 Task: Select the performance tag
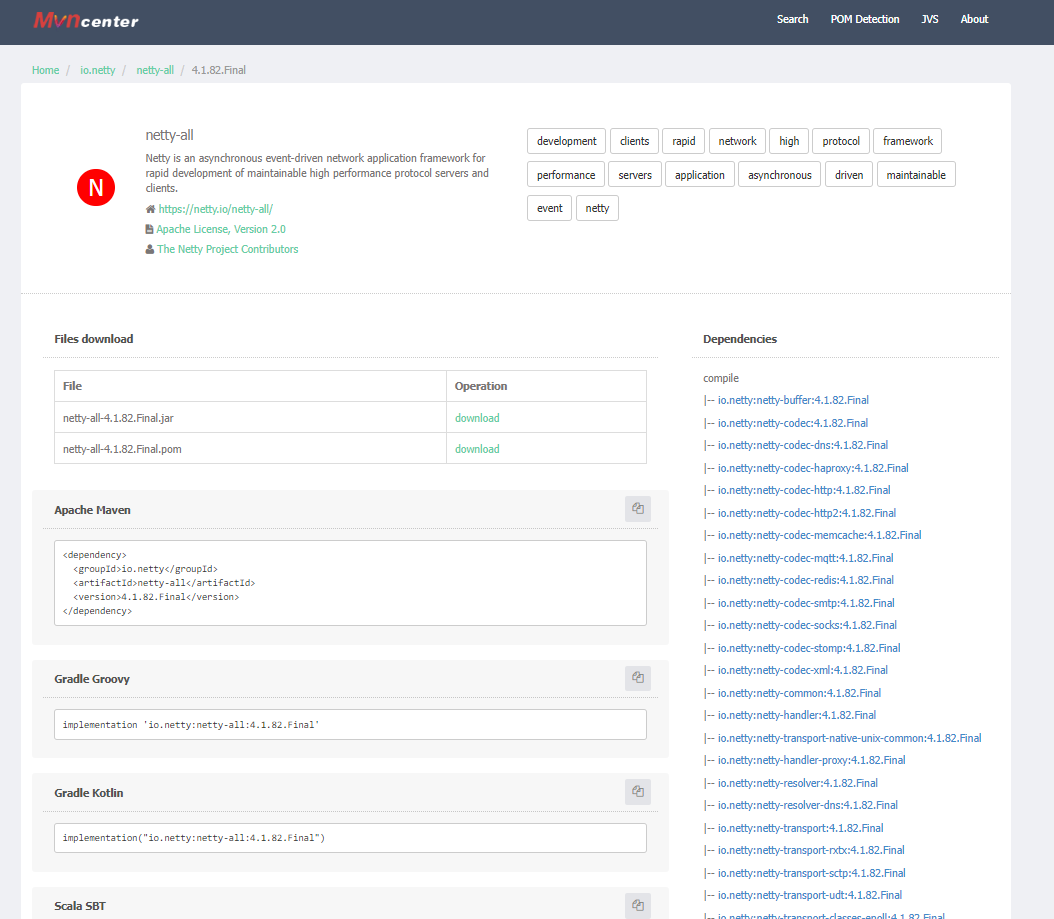click(x=566, y=175)
